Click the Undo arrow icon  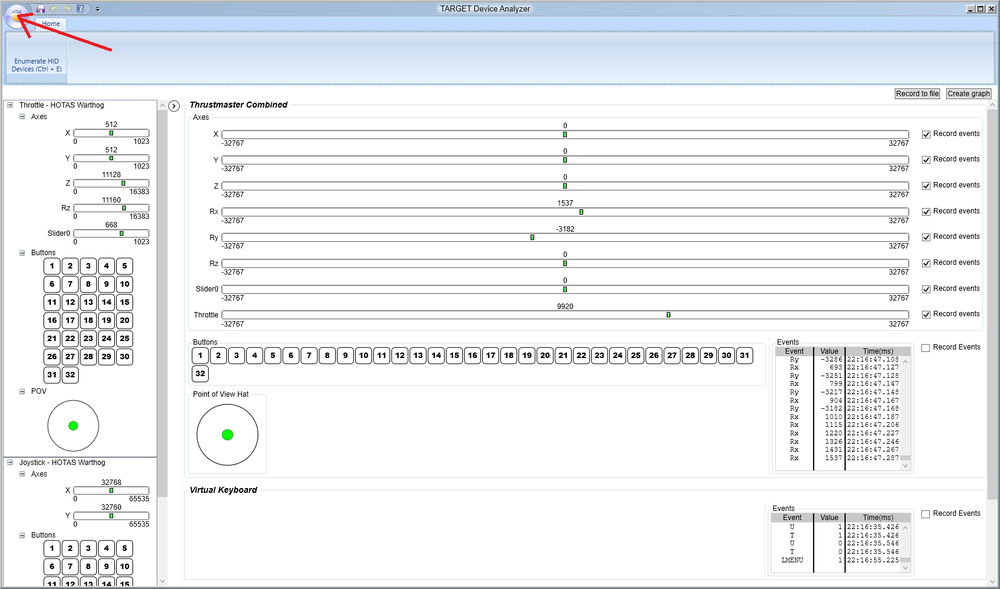click(53, 8)
